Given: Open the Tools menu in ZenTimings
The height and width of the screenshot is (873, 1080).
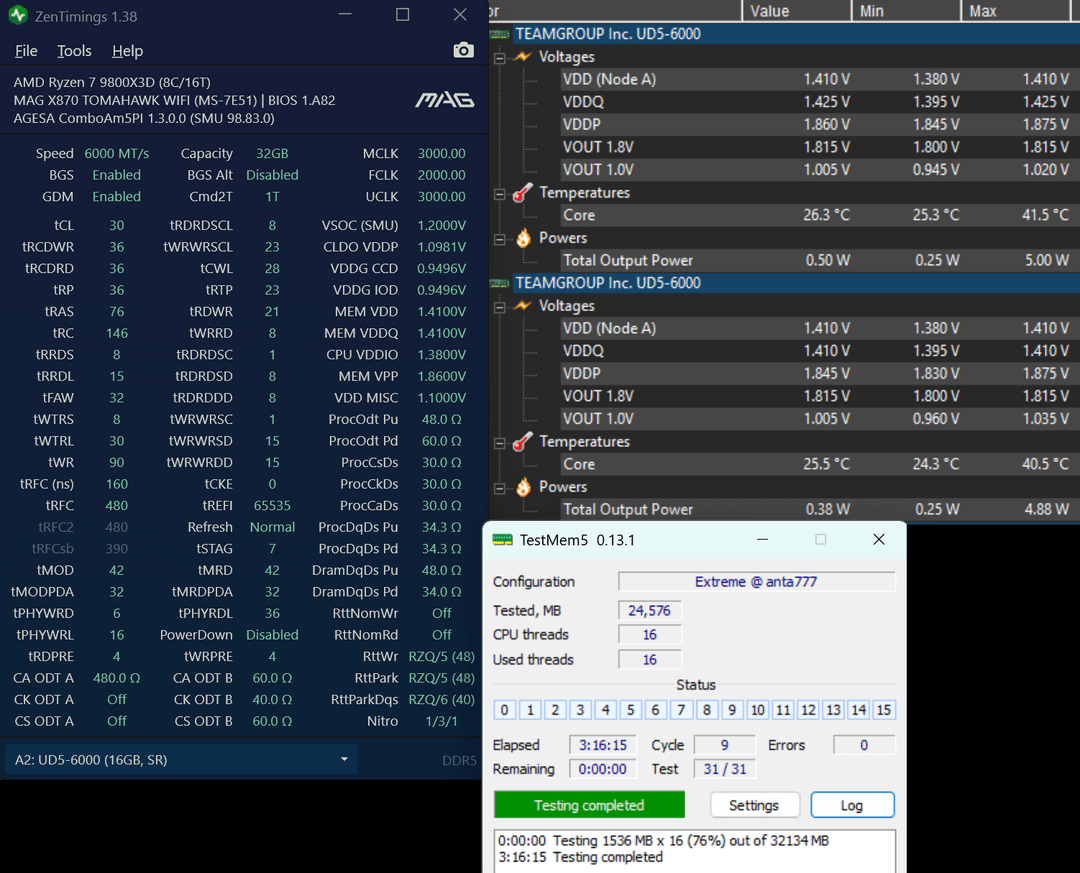Looking at the screenshot, I should (74, 51).
